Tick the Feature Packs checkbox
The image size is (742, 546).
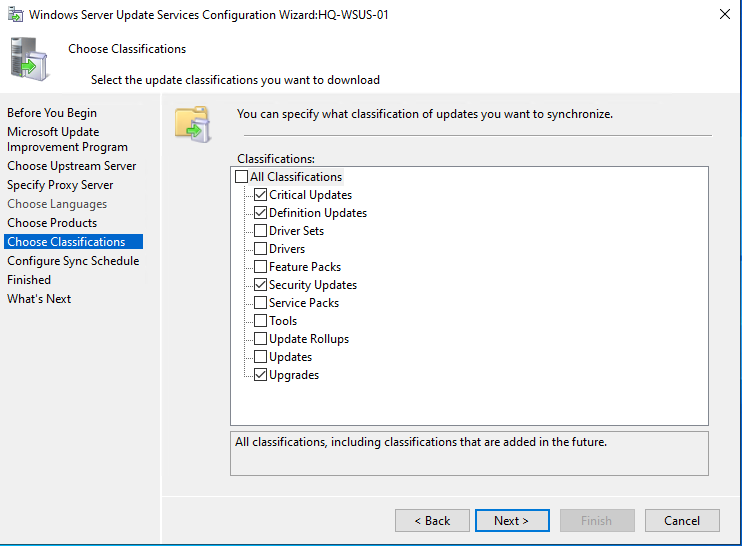tap(261, 267)
